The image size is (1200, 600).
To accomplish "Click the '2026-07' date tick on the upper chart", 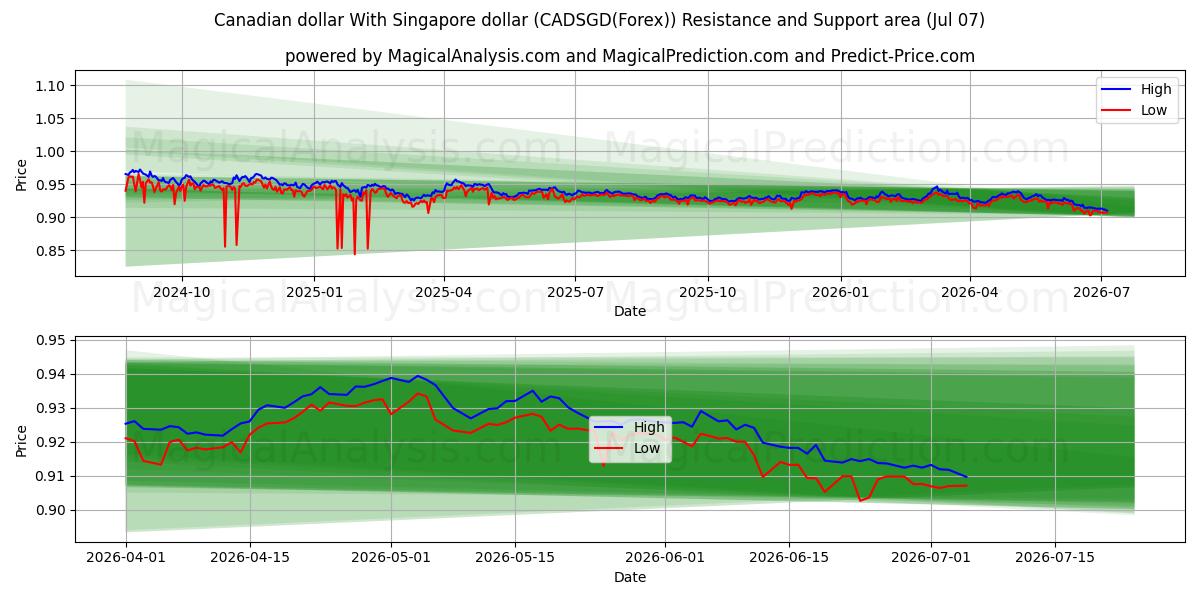I will coord(1100,294).
